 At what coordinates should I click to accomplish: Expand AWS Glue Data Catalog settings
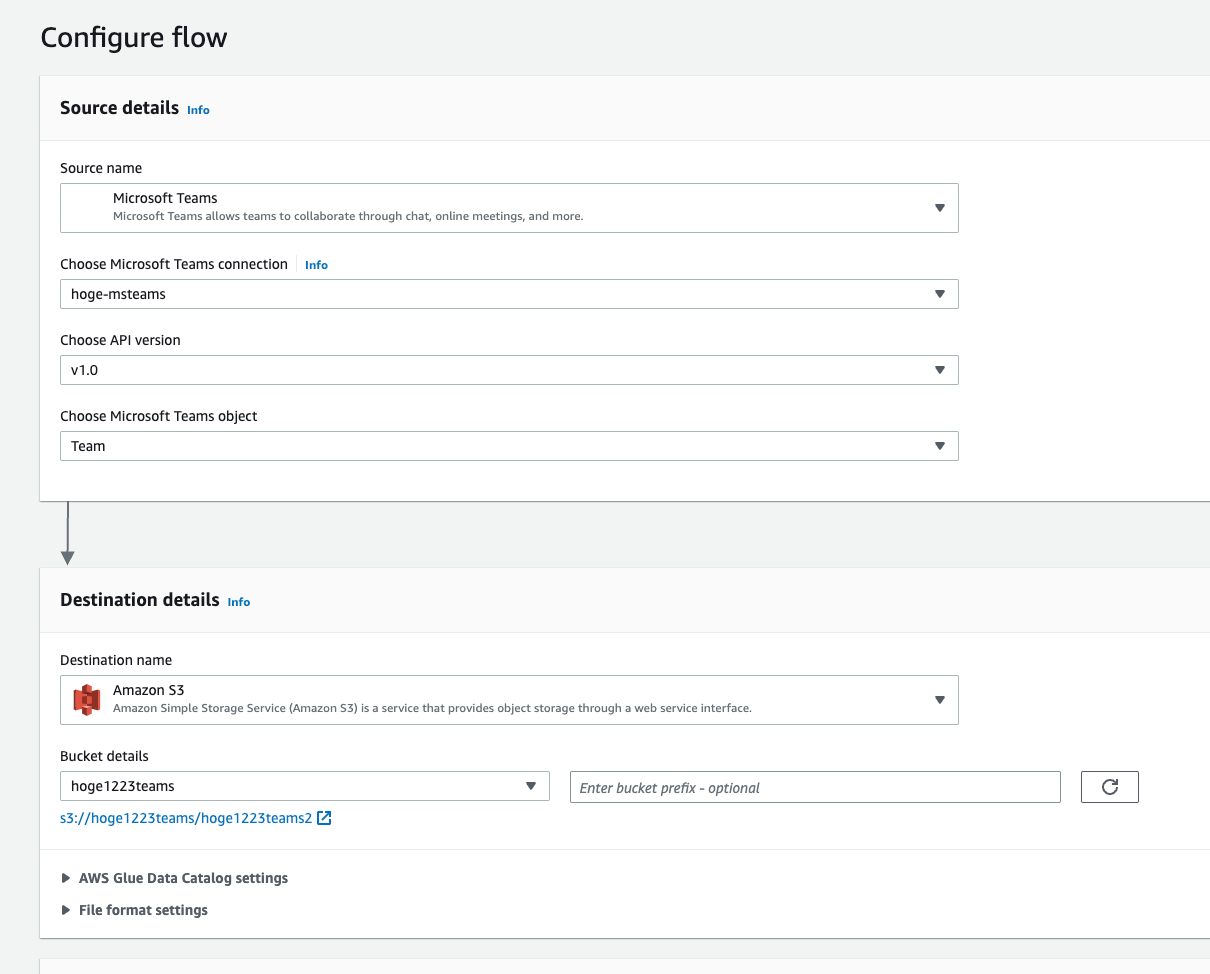[183, 878]
